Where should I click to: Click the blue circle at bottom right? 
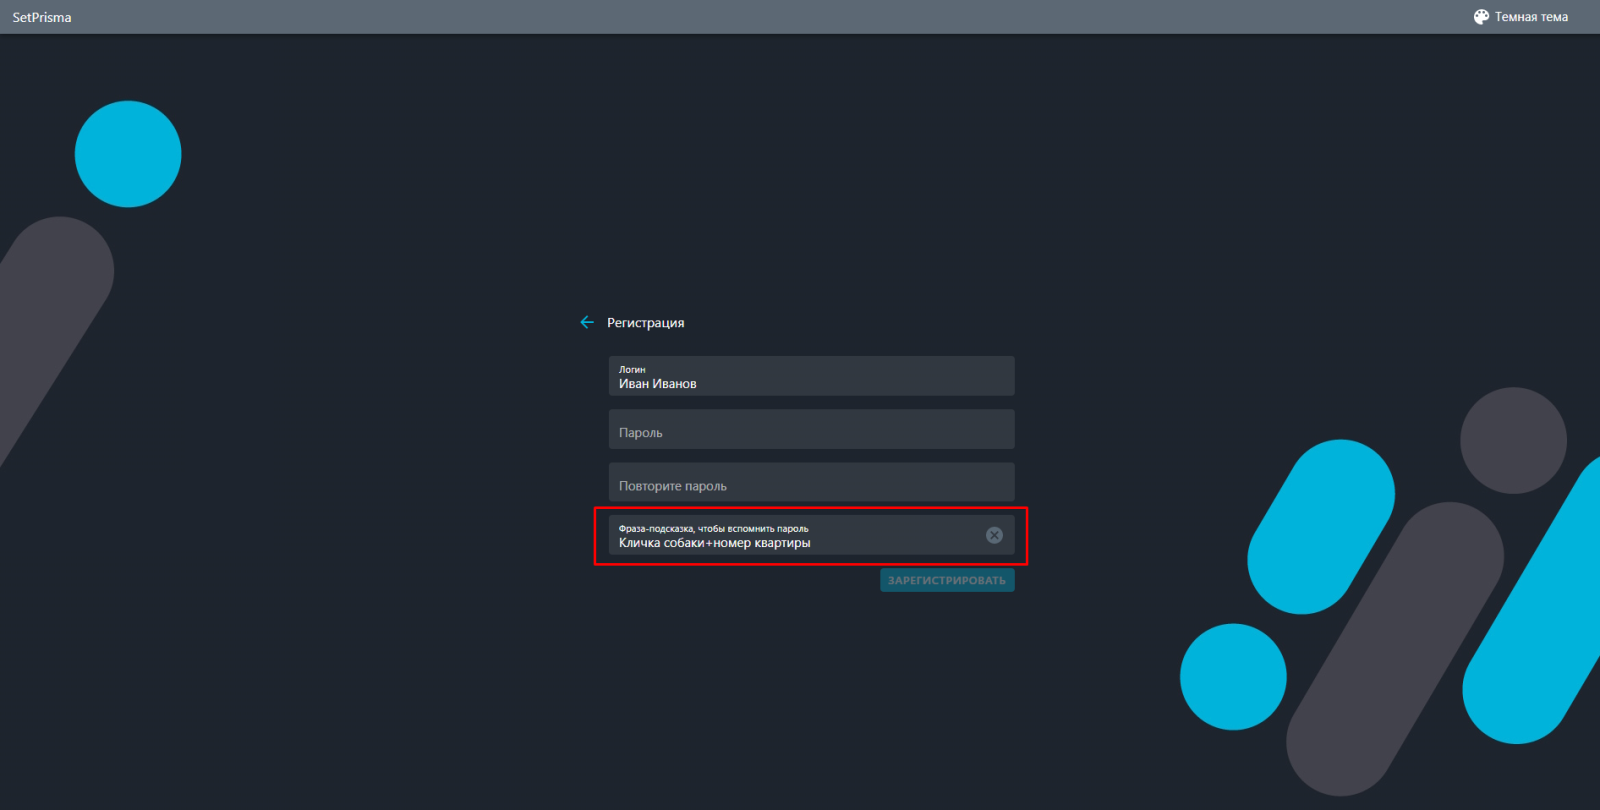pos(1233,677)
